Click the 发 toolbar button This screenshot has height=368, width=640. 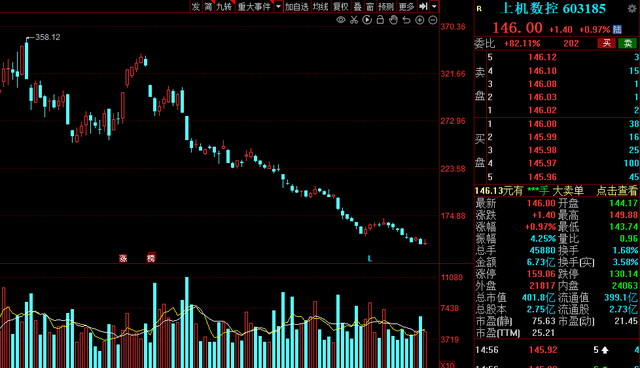pos(196,6)
